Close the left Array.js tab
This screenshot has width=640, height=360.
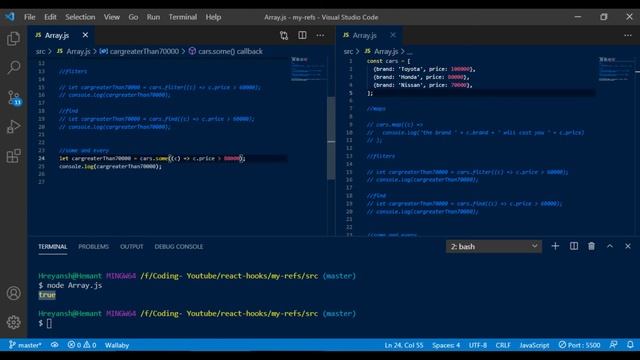pos(85,35)
